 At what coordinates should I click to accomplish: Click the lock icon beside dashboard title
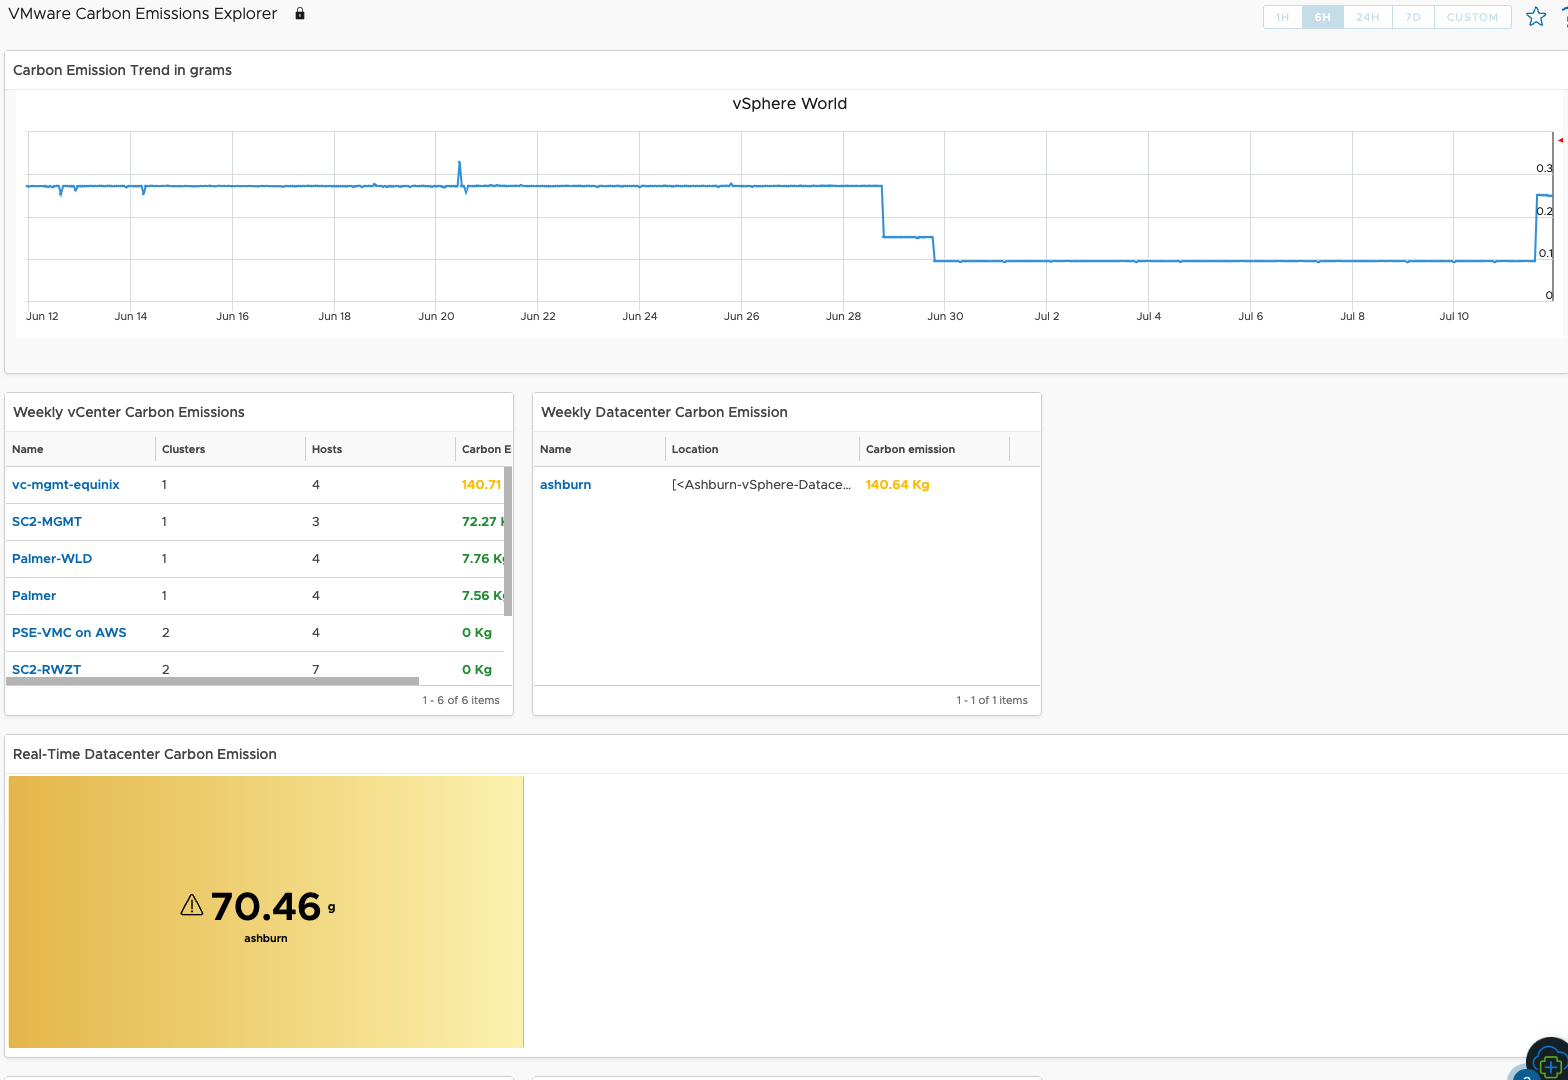click(x=299, y=14)
